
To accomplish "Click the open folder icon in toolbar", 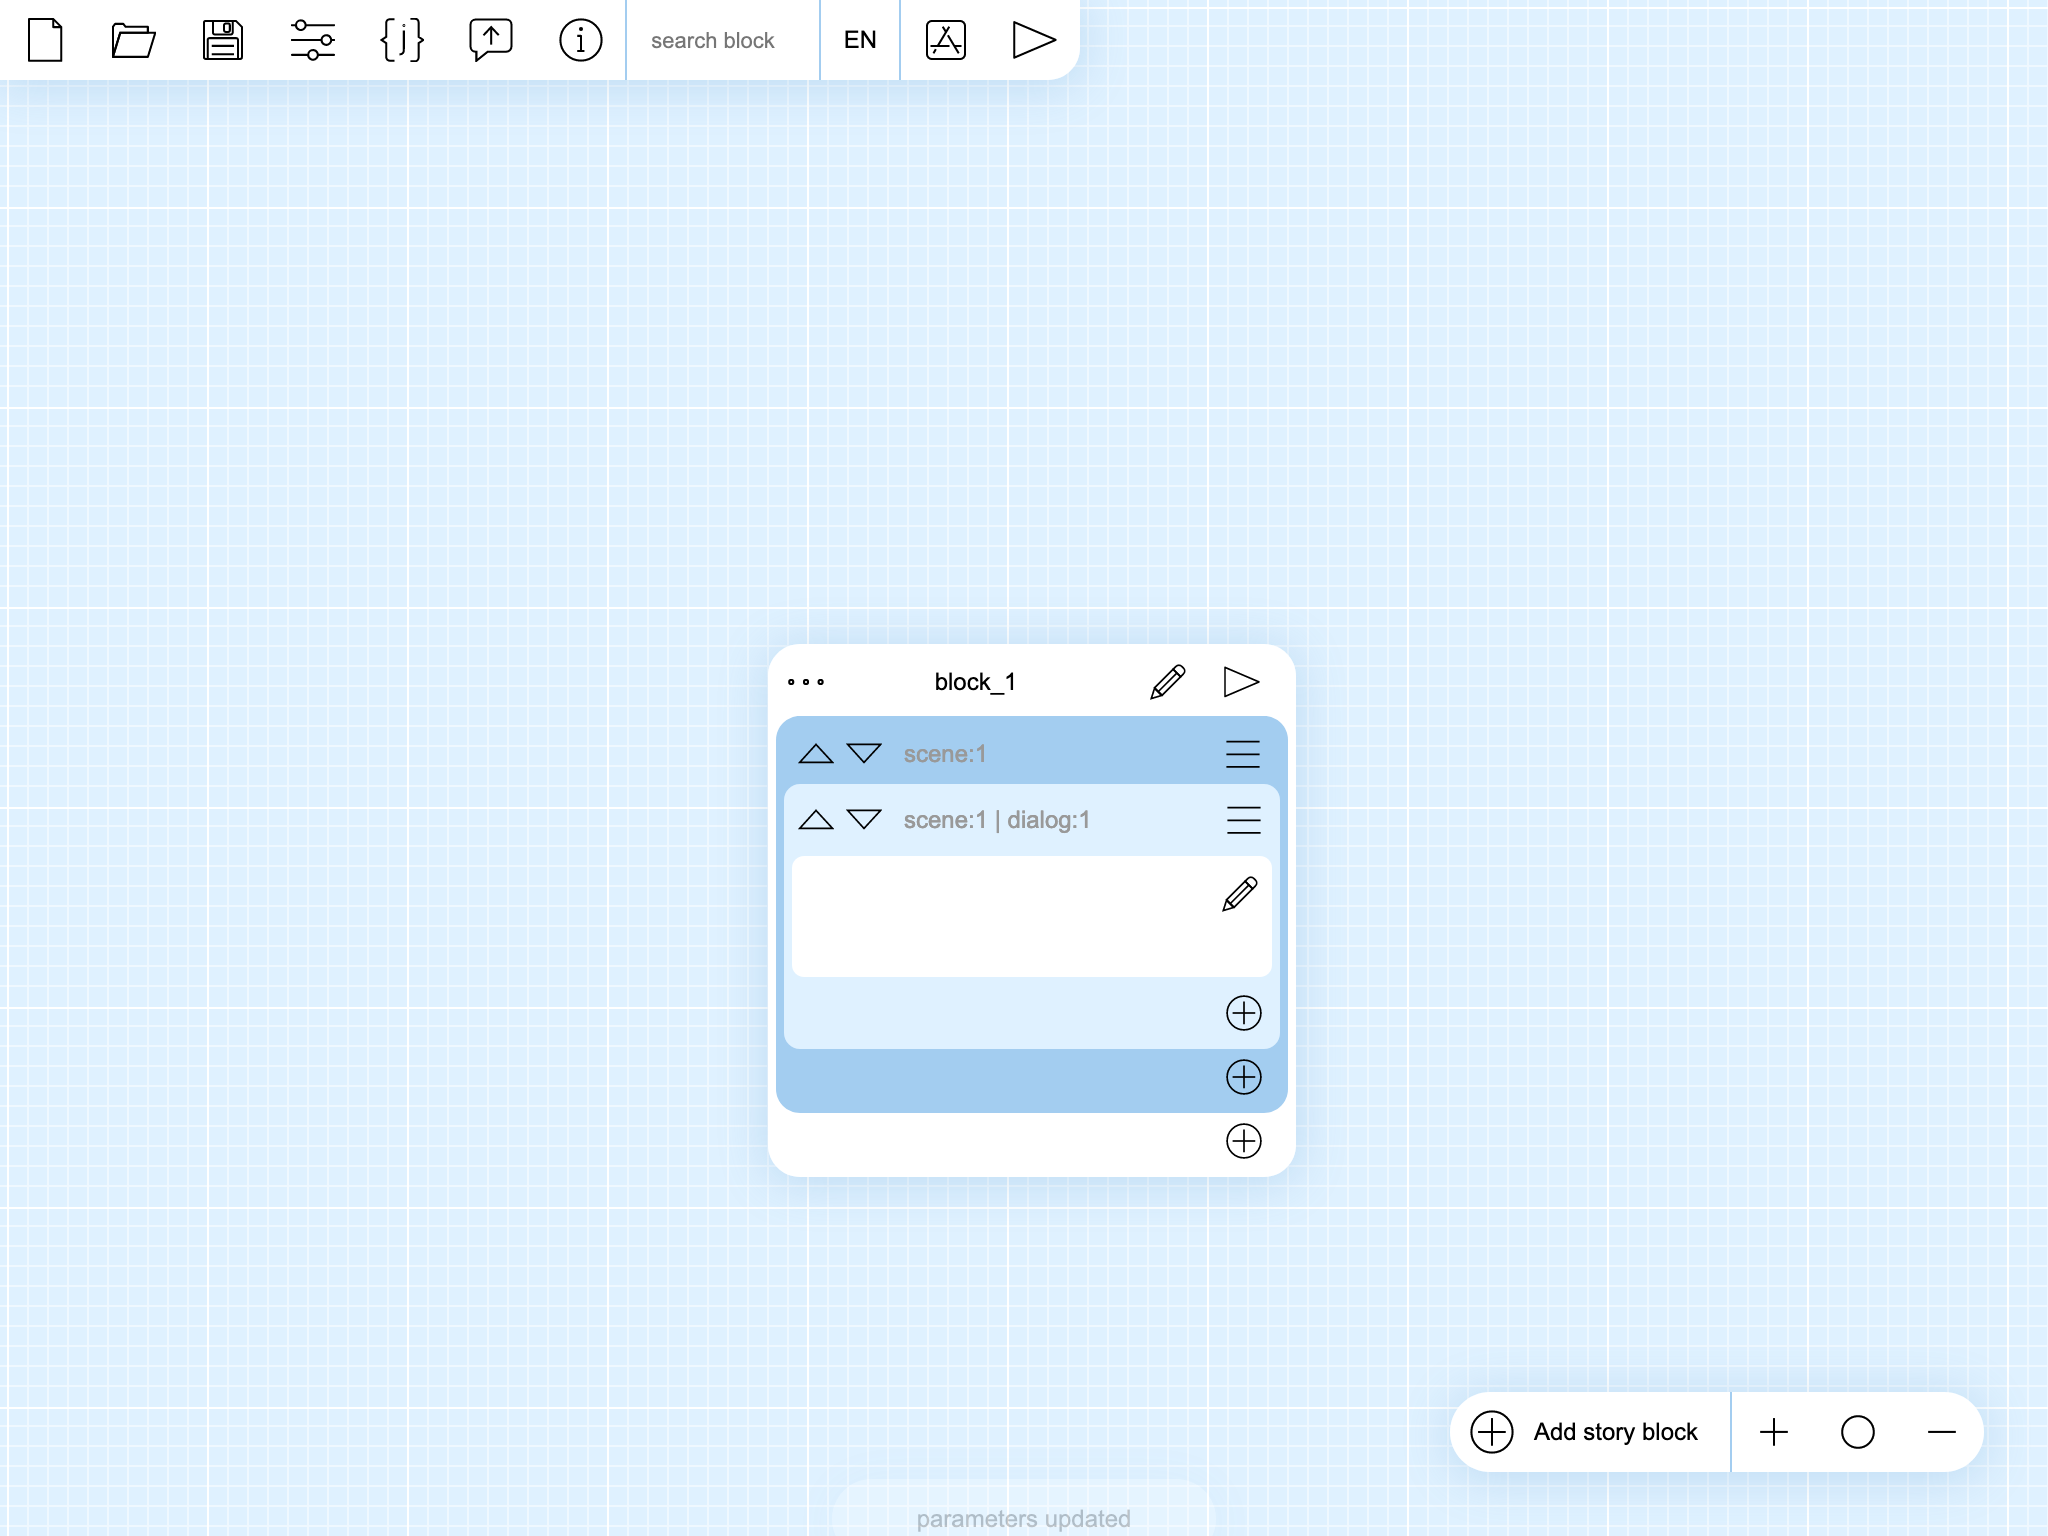I will tap(132, 40).
